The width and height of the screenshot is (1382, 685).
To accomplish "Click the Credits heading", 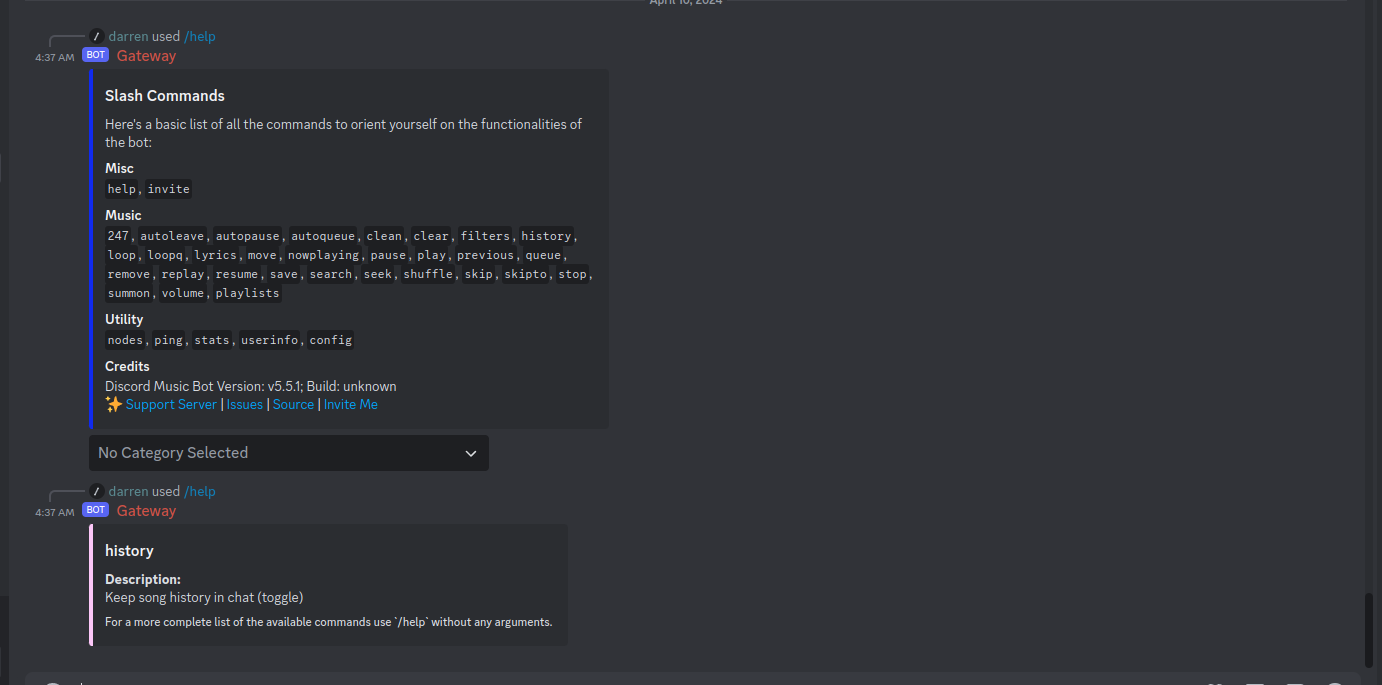I will (127, 366).
